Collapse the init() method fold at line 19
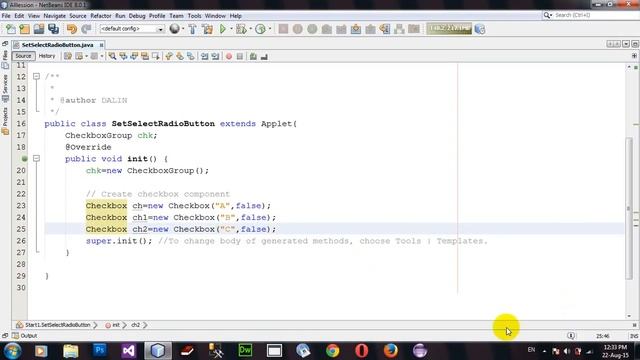Viewport: 640px width, 360px height. 36,158
